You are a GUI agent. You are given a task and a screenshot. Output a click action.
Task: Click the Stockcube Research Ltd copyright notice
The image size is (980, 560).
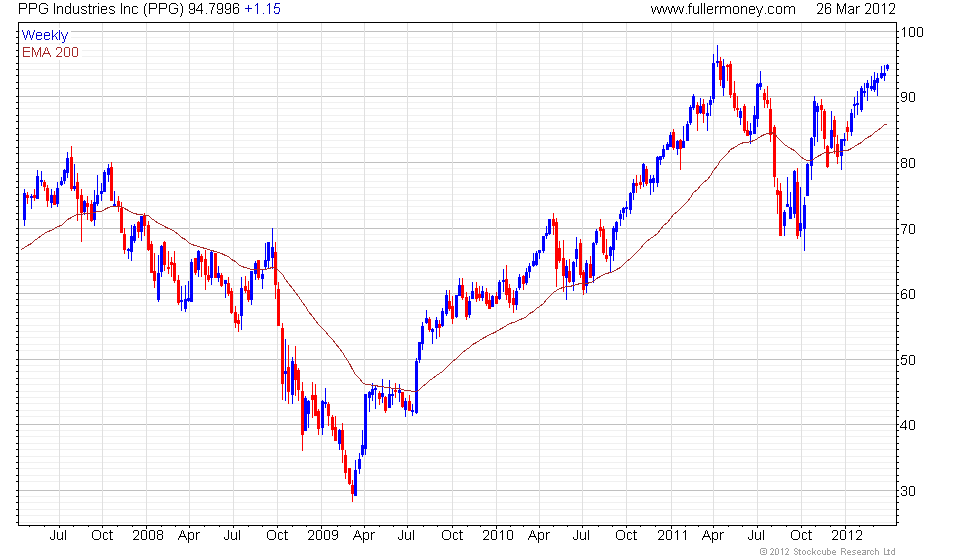click(x=826, y=552)
